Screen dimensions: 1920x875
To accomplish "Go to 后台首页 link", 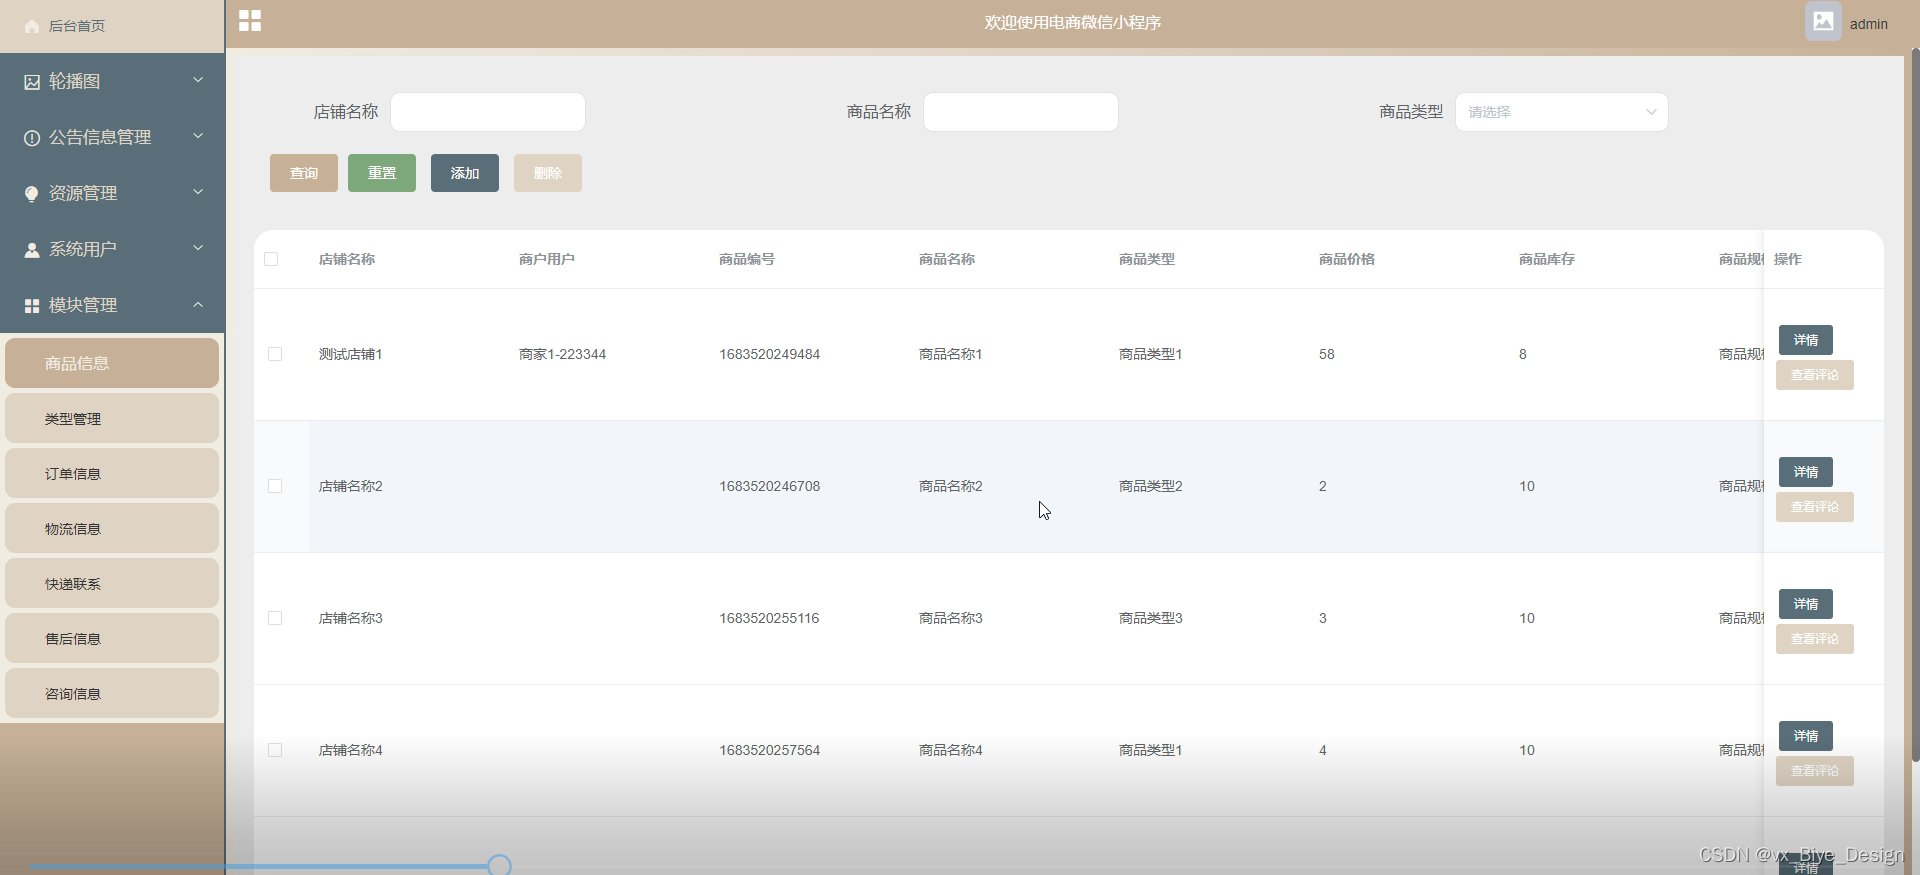I will (x=77, y=26).
